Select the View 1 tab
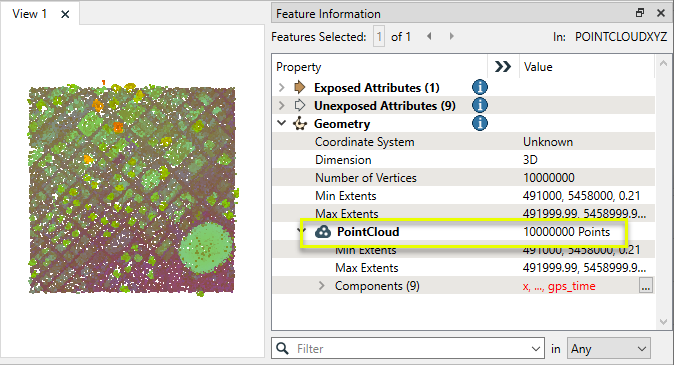 tap(30, 14)
